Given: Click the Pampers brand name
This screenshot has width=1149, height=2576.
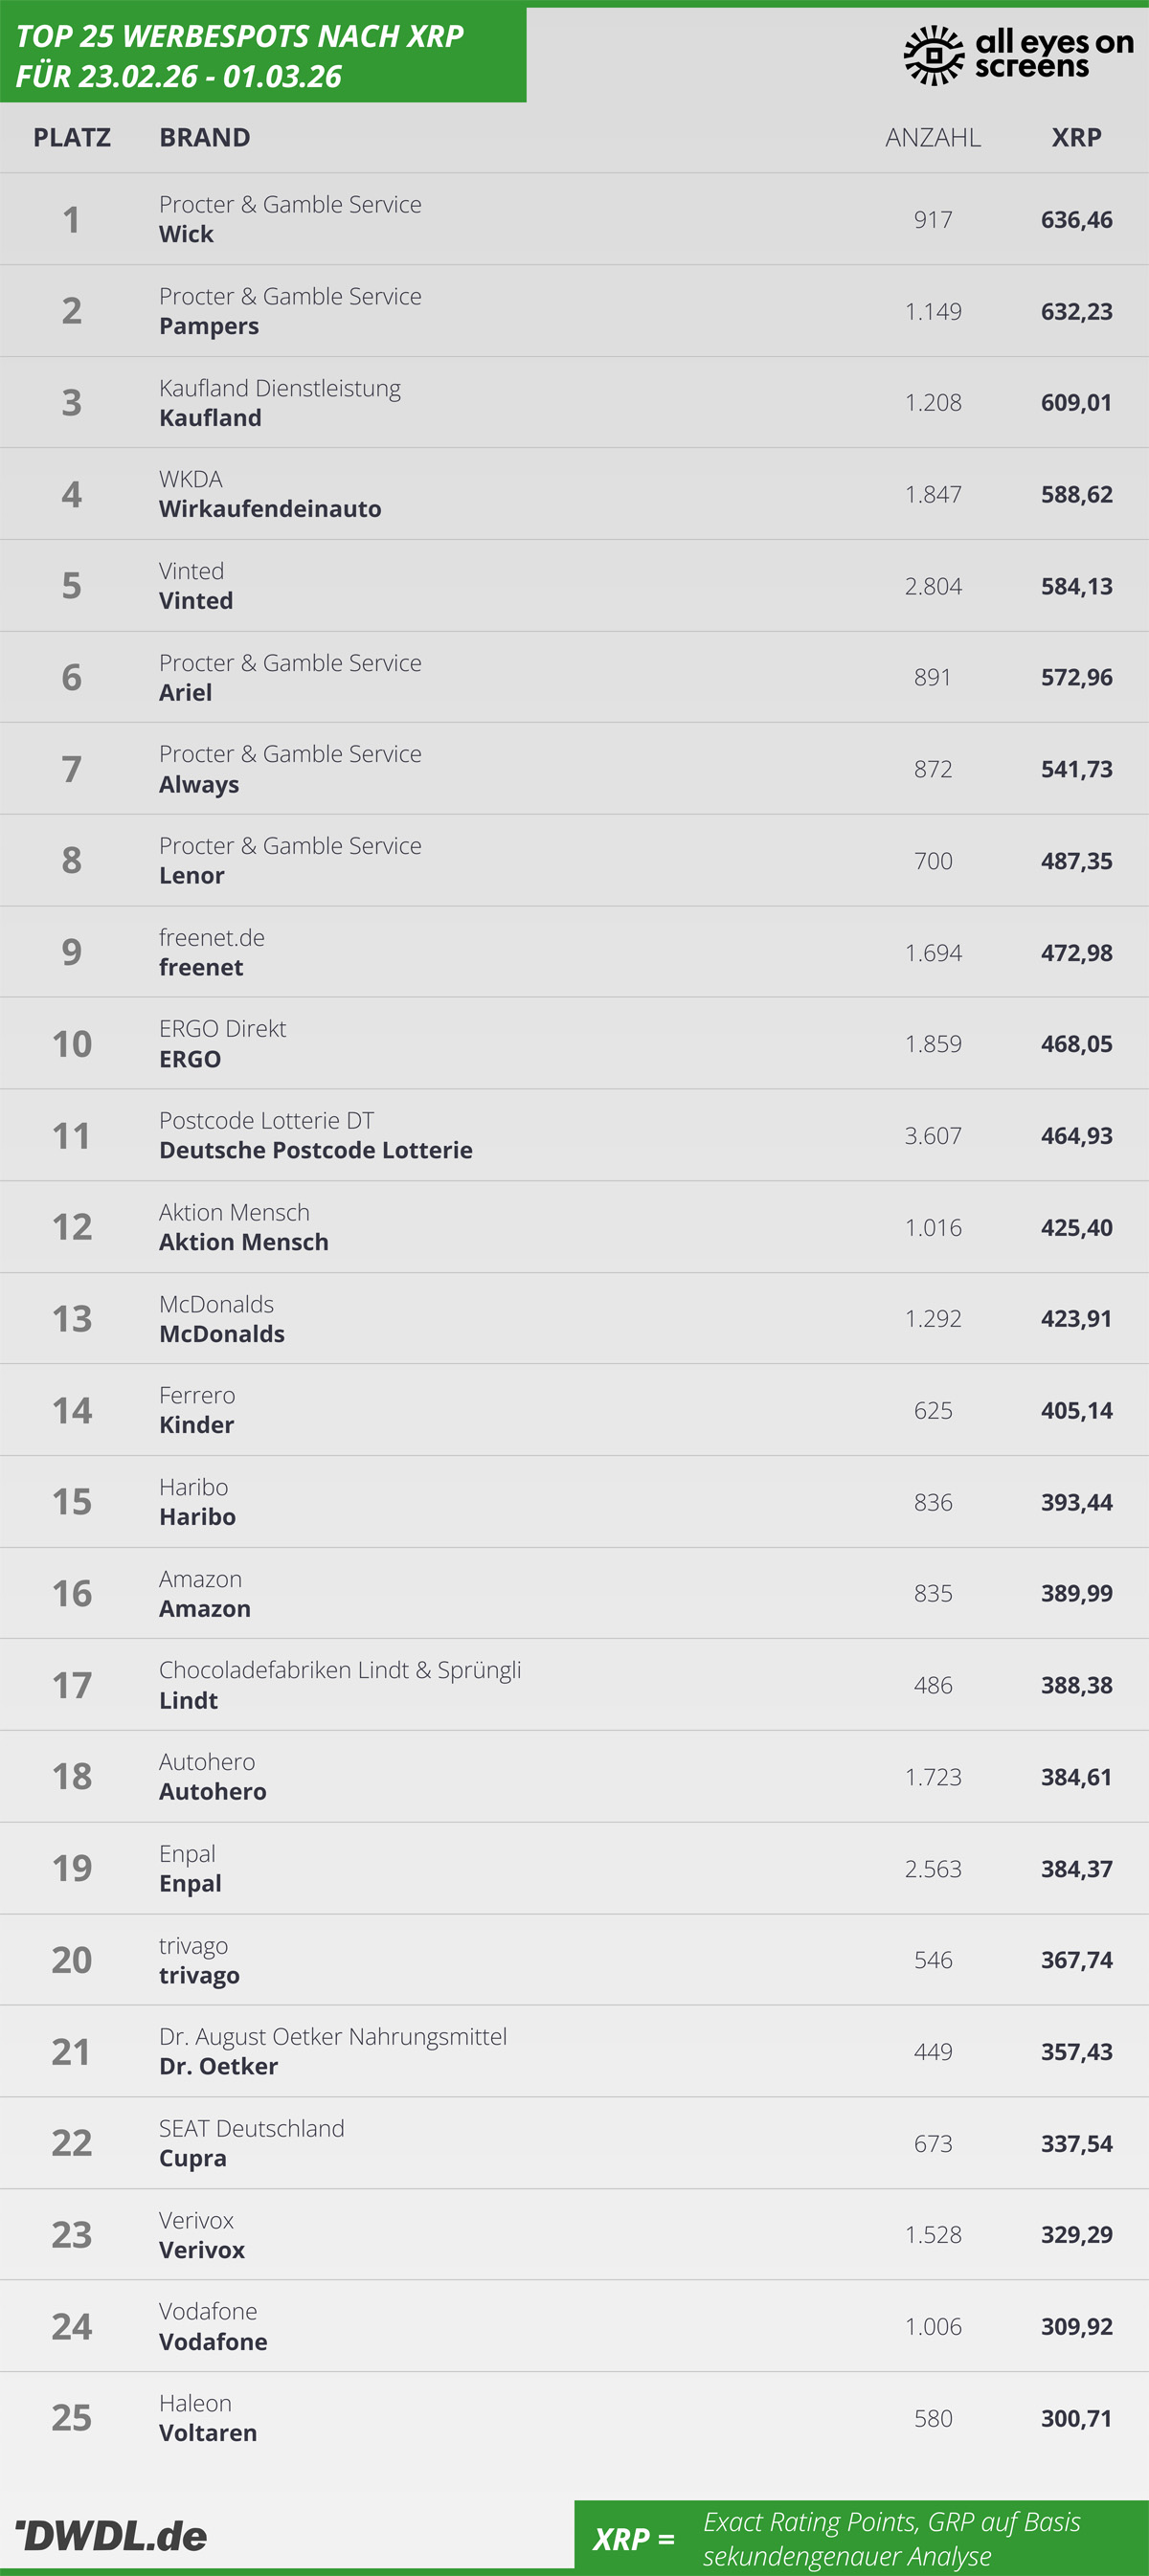Looking at the screenshot, I should 209,326.
